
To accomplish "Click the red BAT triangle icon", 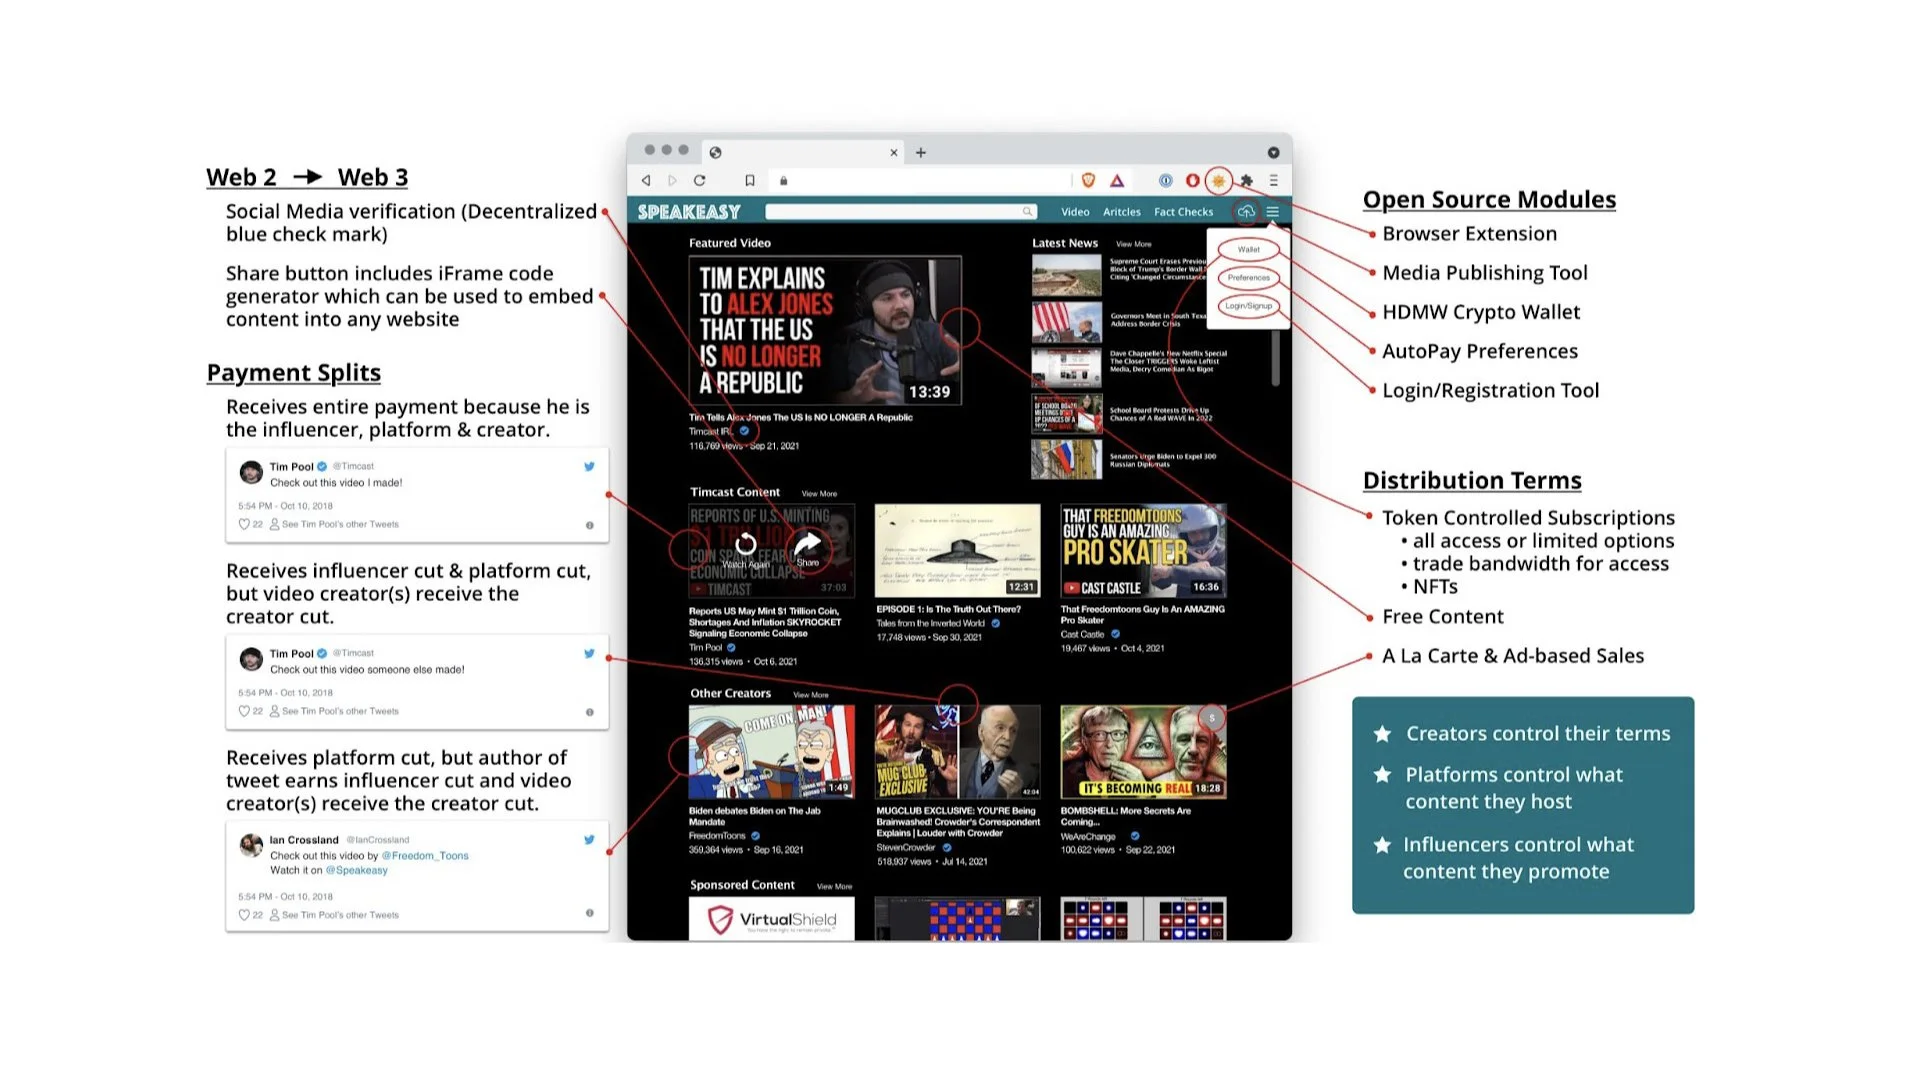I will [x=1117, y=181].
